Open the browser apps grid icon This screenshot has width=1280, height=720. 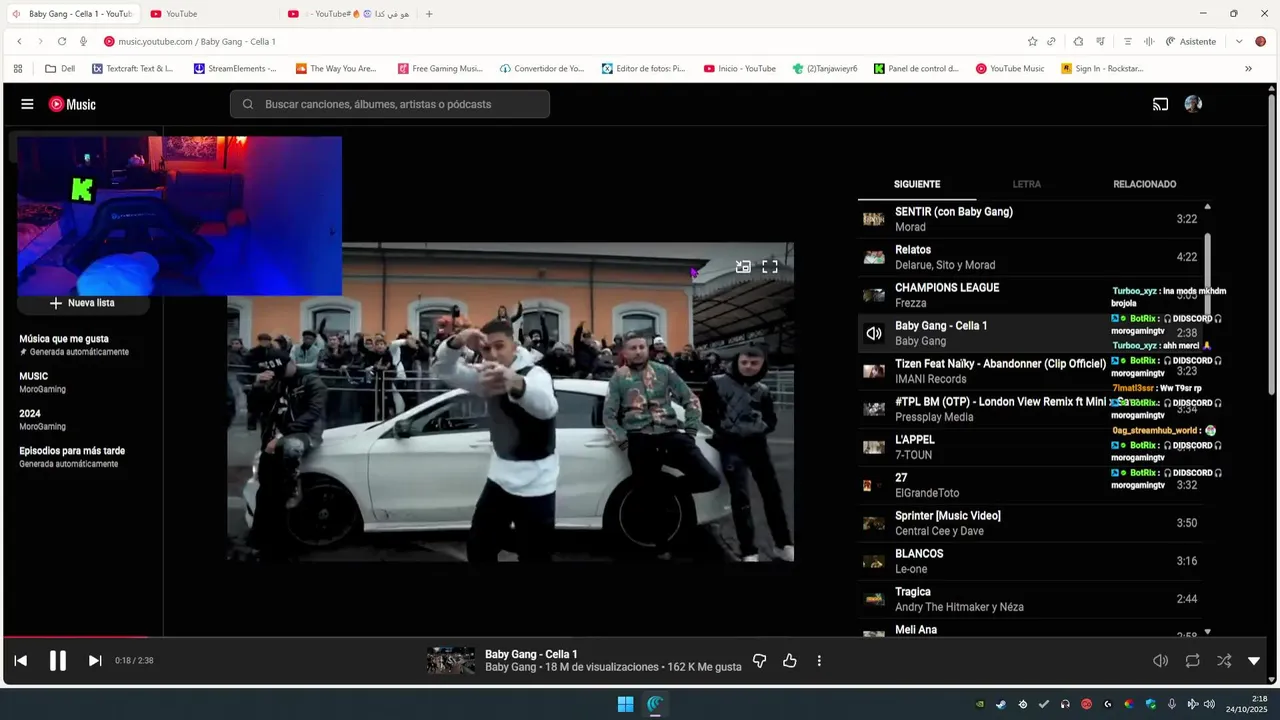18,69
